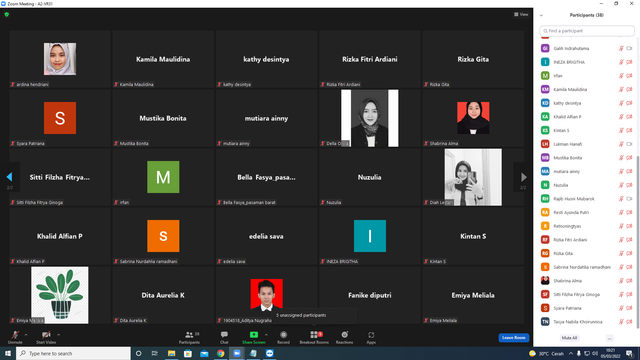640x360 pixels.
Task: Open Microsoft Store from the taskbar
Action: coord(188,353)
